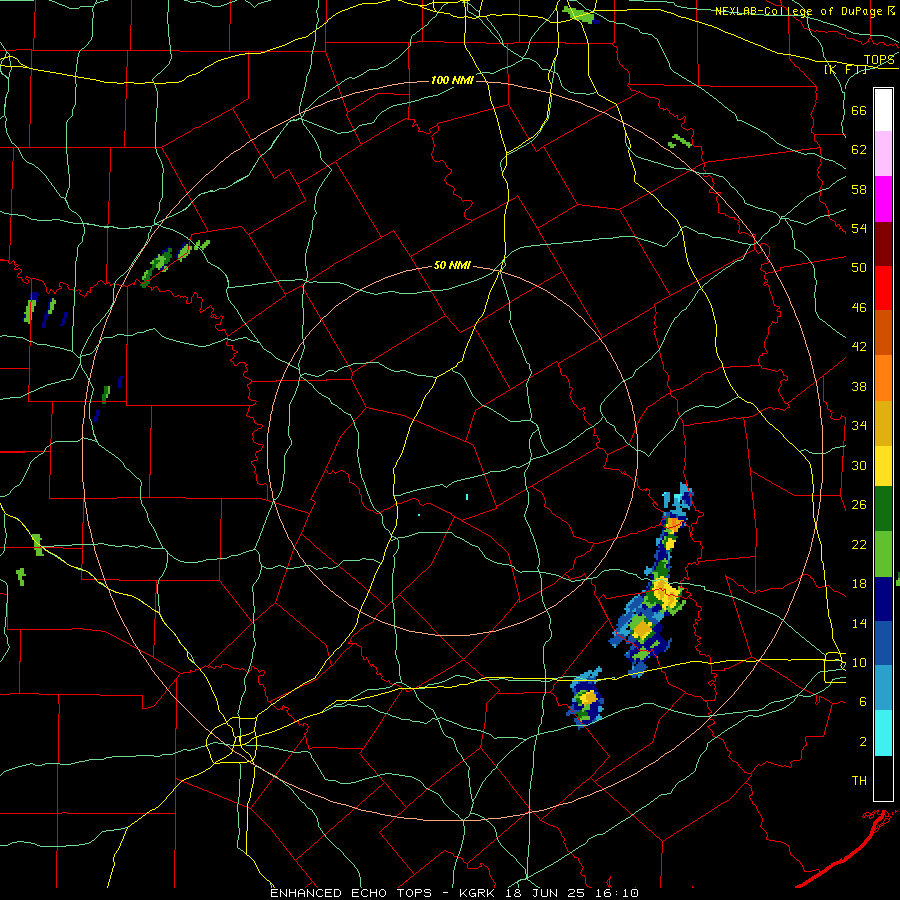The height and width of the screenshot is (900, 900).
Task: Click the navy blue 14-18 kft swatch
Action: [x=883, y=599]
